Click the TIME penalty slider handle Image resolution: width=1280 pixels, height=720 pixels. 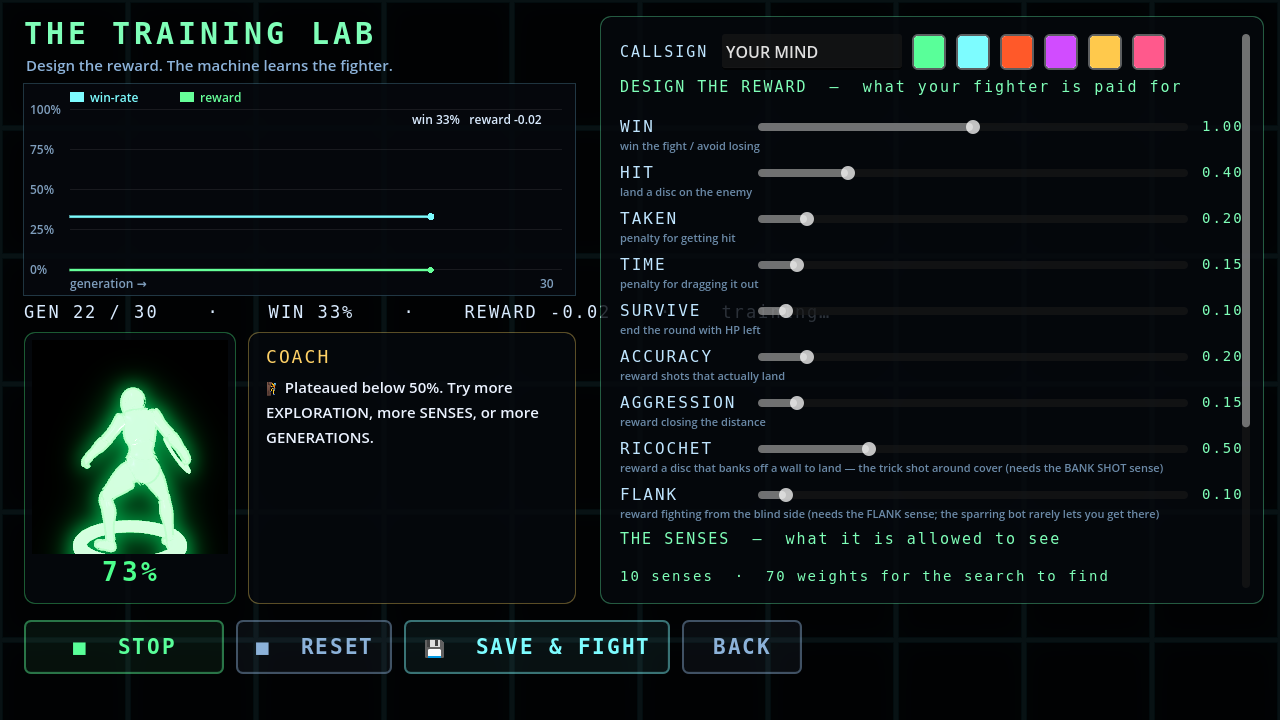797,265
